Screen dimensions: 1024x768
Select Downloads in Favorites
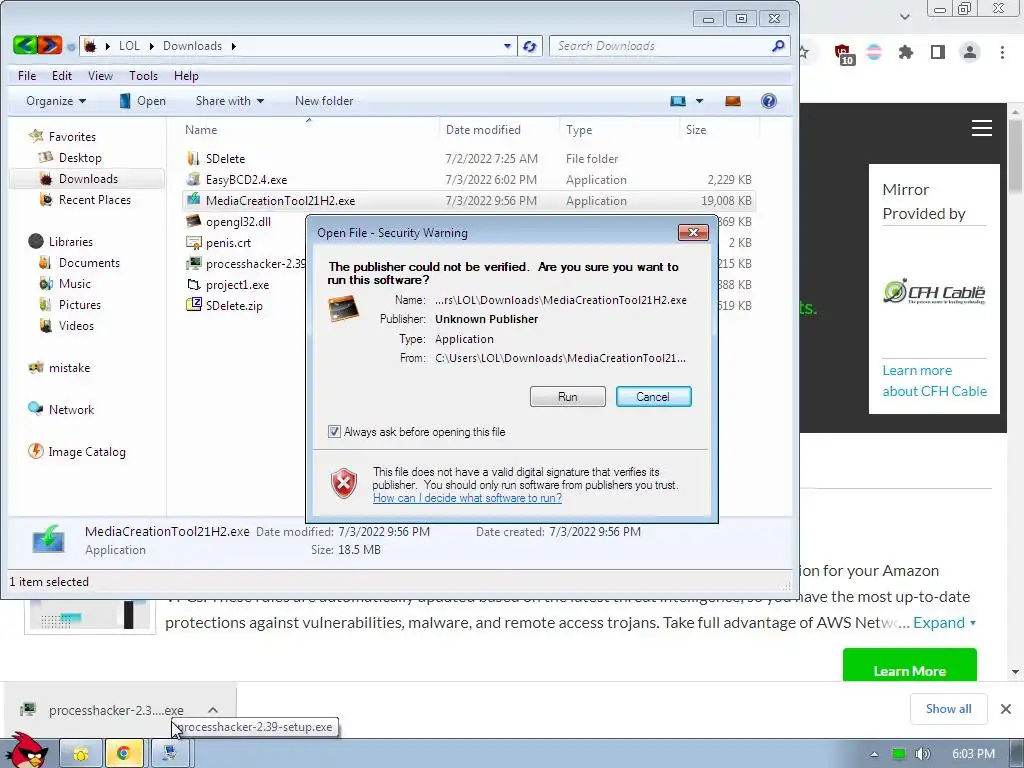88,178
